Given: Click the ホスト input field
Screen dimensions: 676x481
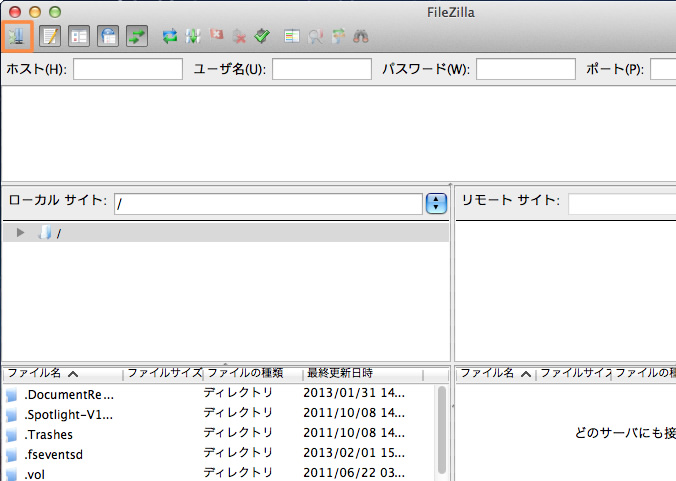Looking at the screenshot, I should pos(127,69).
